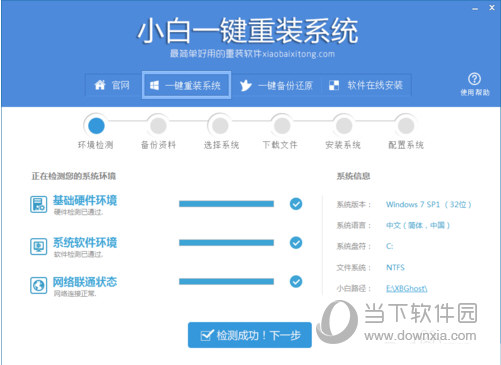
Task: Click the 基础硬件环境 heading
Action: pyautogui.click(x=85, y=200)
